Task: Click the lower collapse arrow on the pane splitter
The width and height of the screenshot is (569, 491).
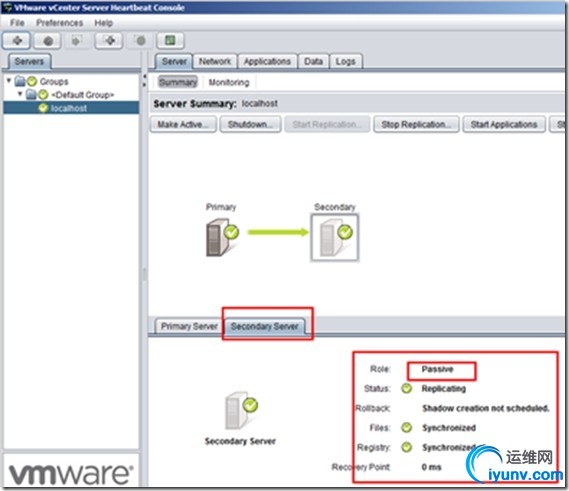Action: 144,85
